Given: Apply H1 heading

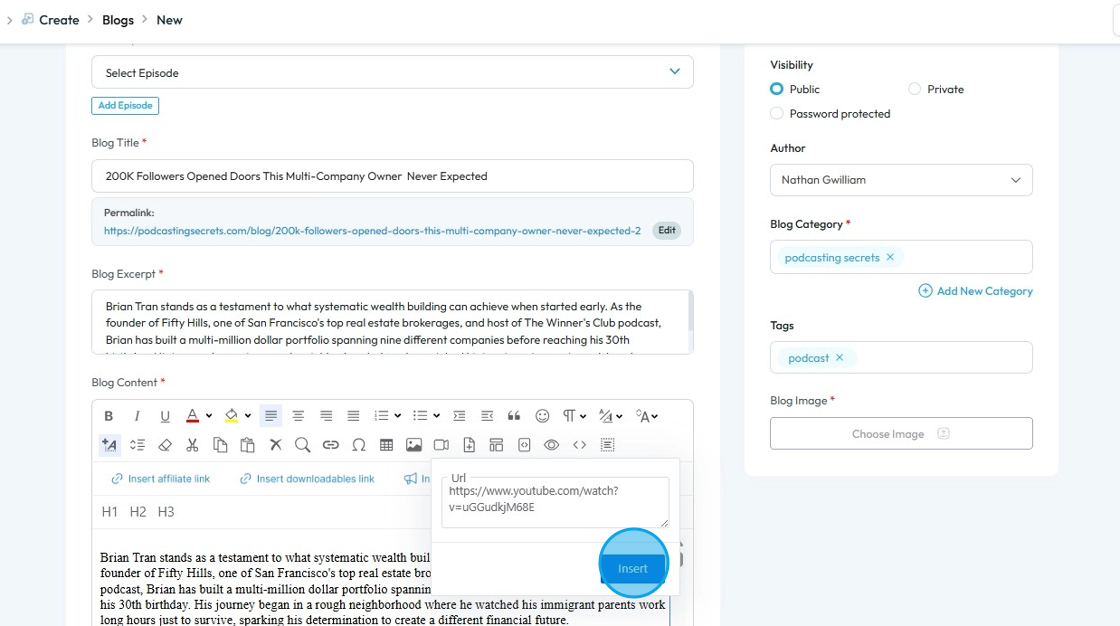Looking at the screenshot, I should 109,512.
